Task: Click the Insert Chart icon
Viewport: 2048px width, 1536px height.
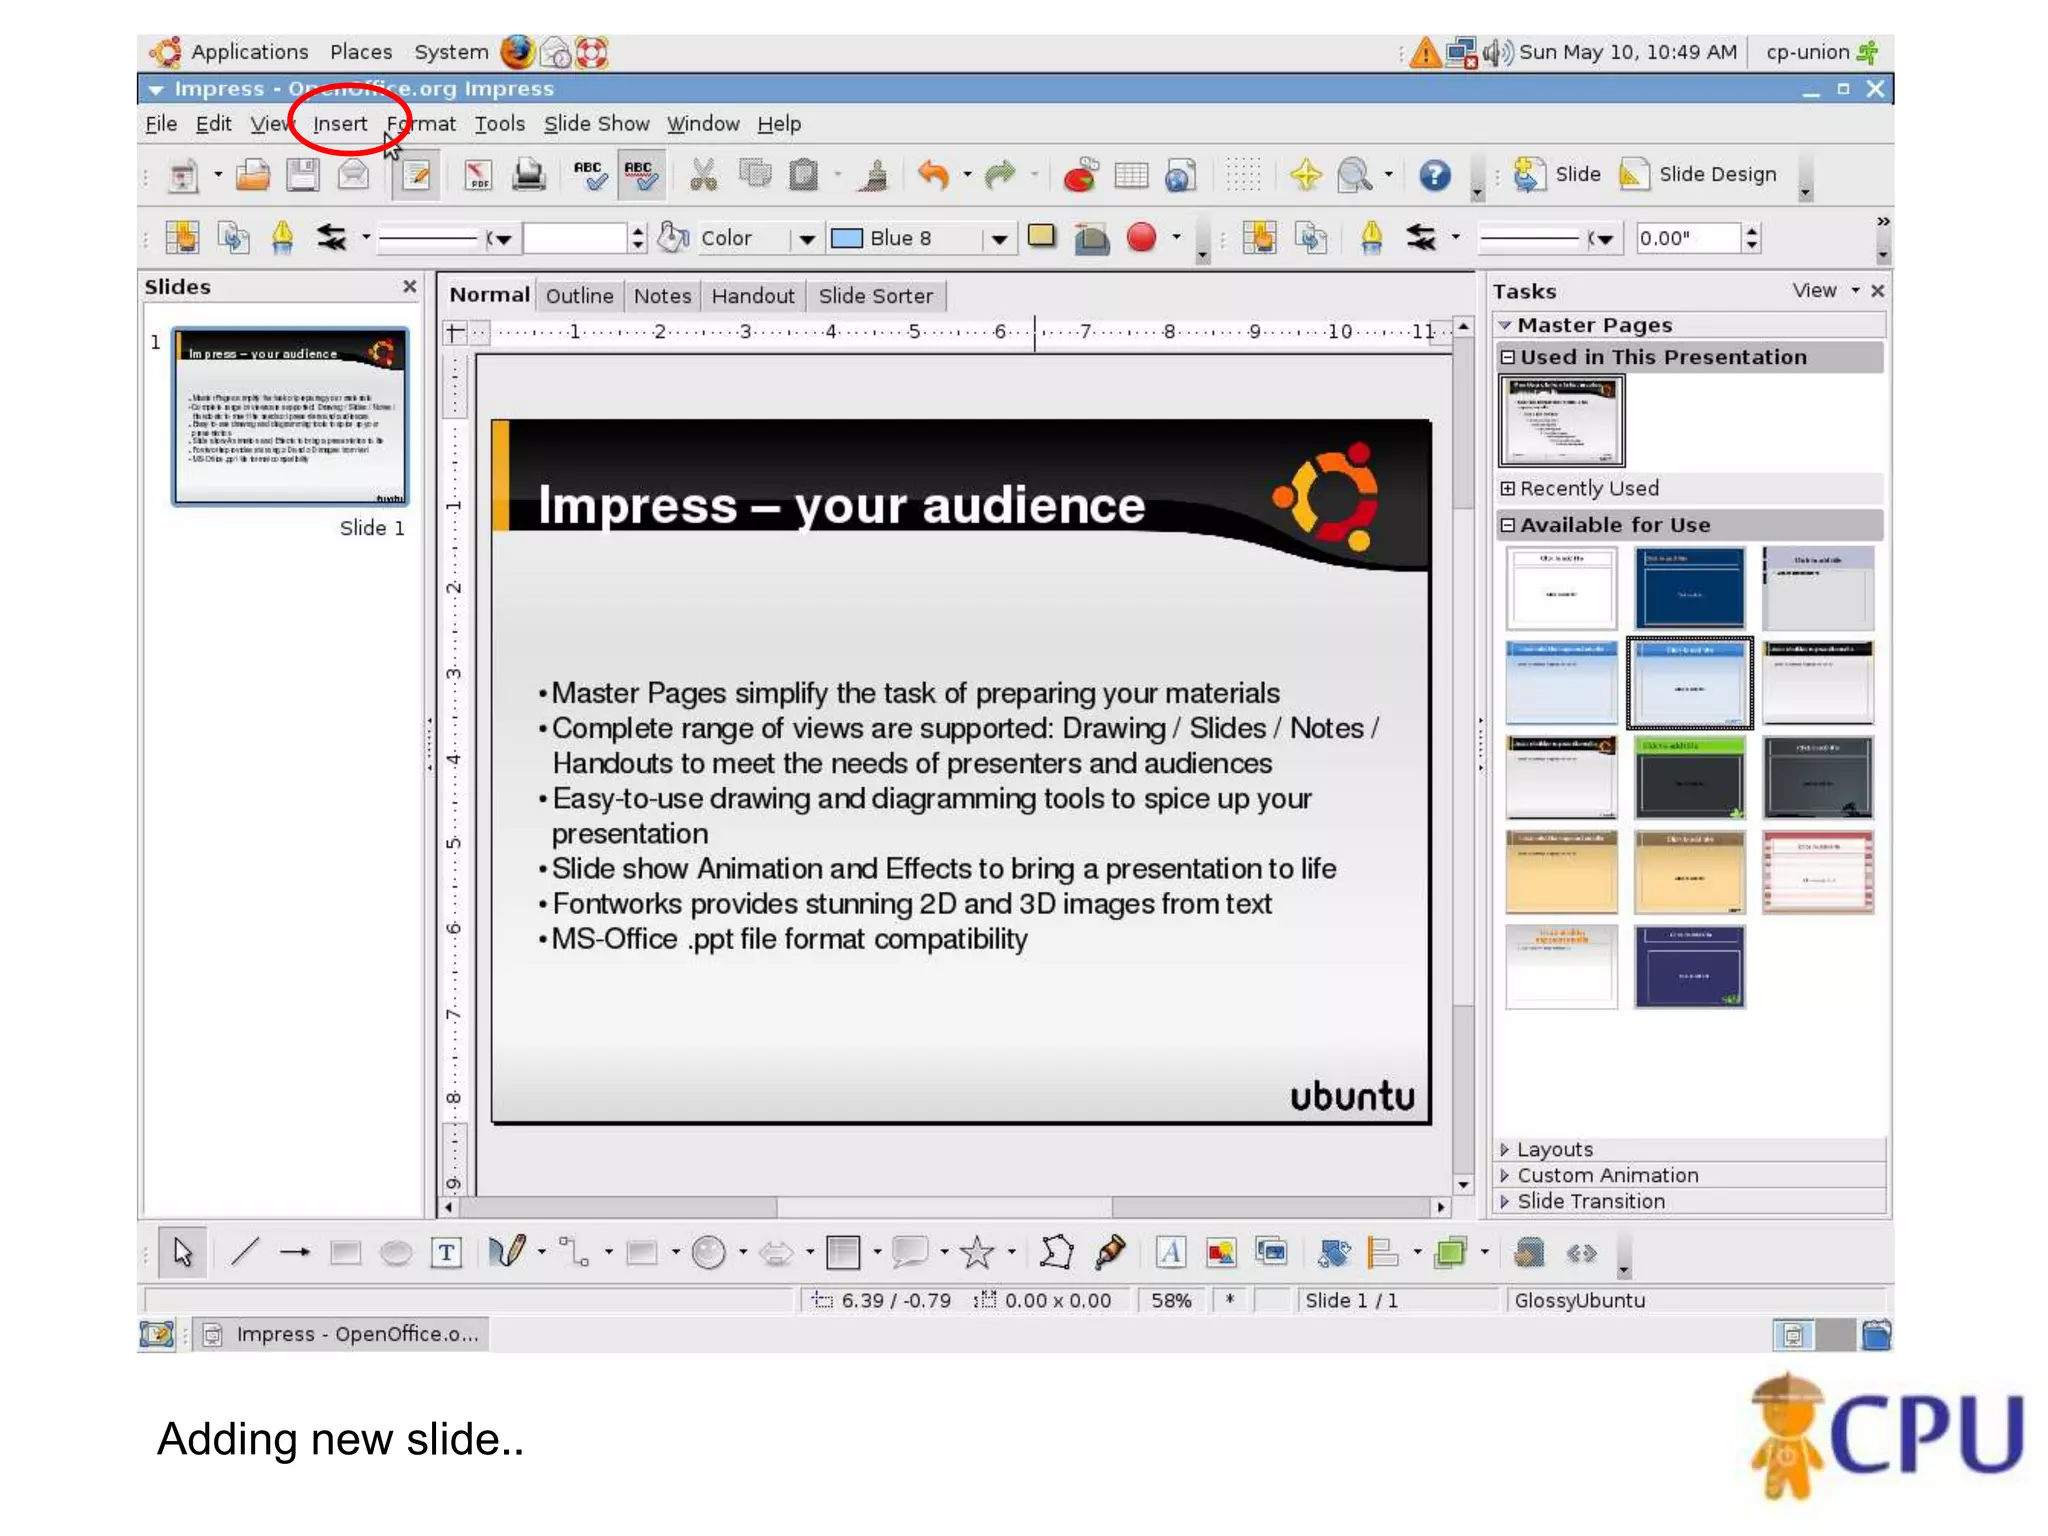Action: click(1080, 175)
